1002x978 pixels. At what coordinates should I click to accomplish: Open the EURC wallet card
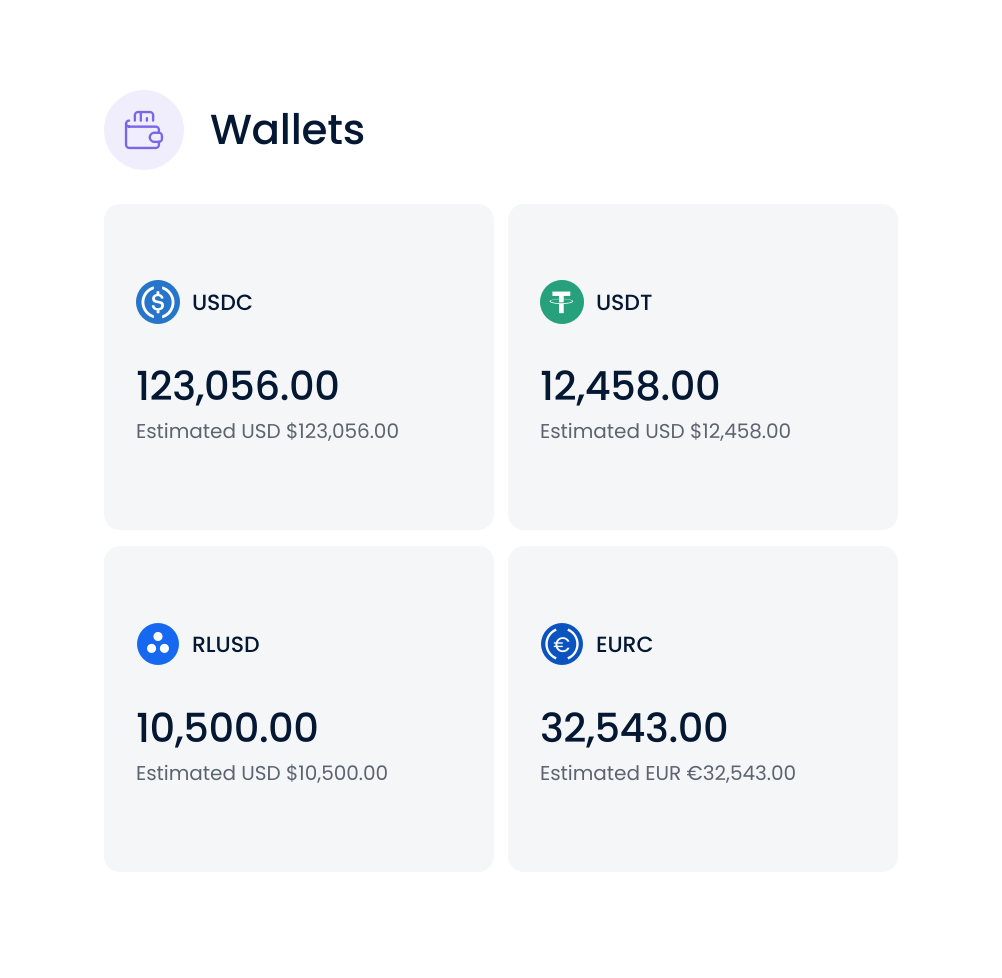tap(703, 709)
